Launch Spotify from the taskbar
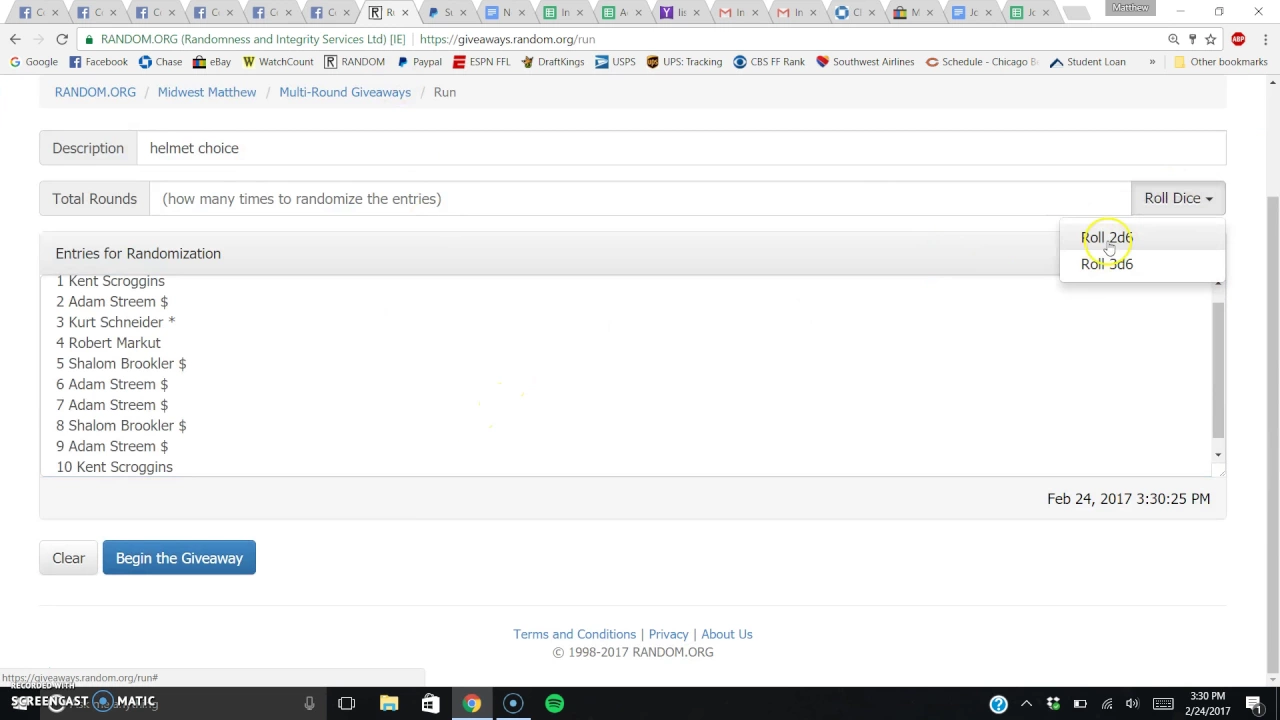1280x720 pixels. 554,703
